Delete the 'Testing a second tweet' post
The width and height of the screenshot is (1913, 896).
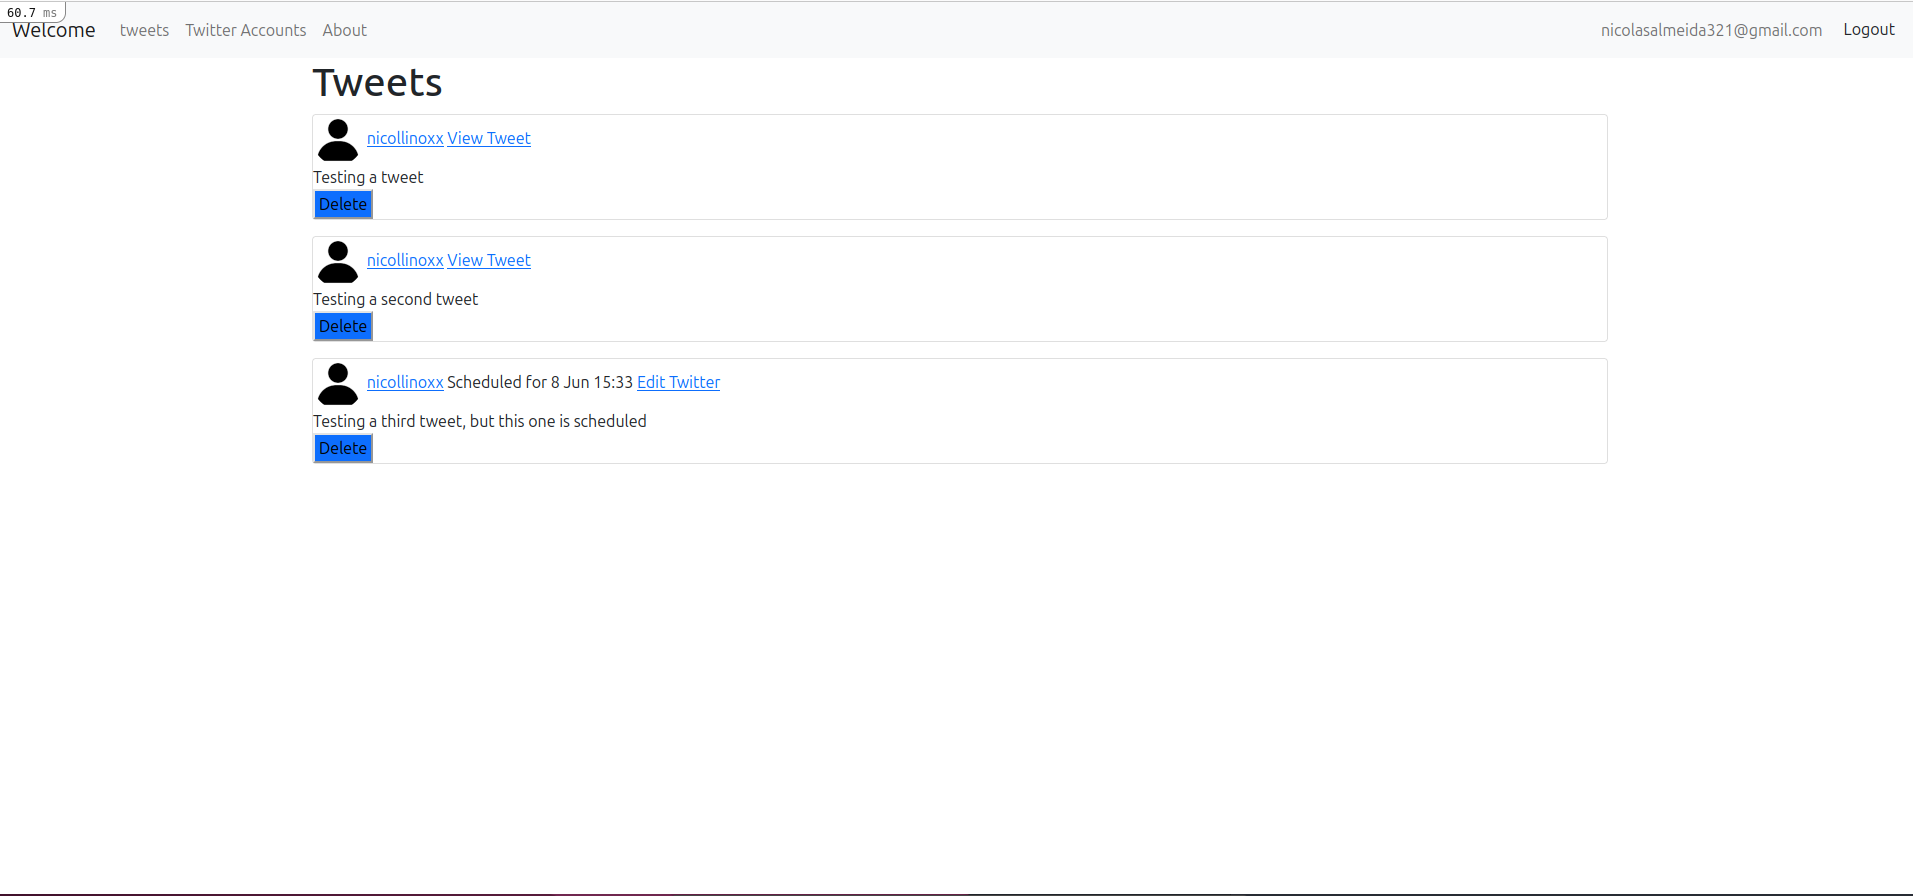point(343,326)
